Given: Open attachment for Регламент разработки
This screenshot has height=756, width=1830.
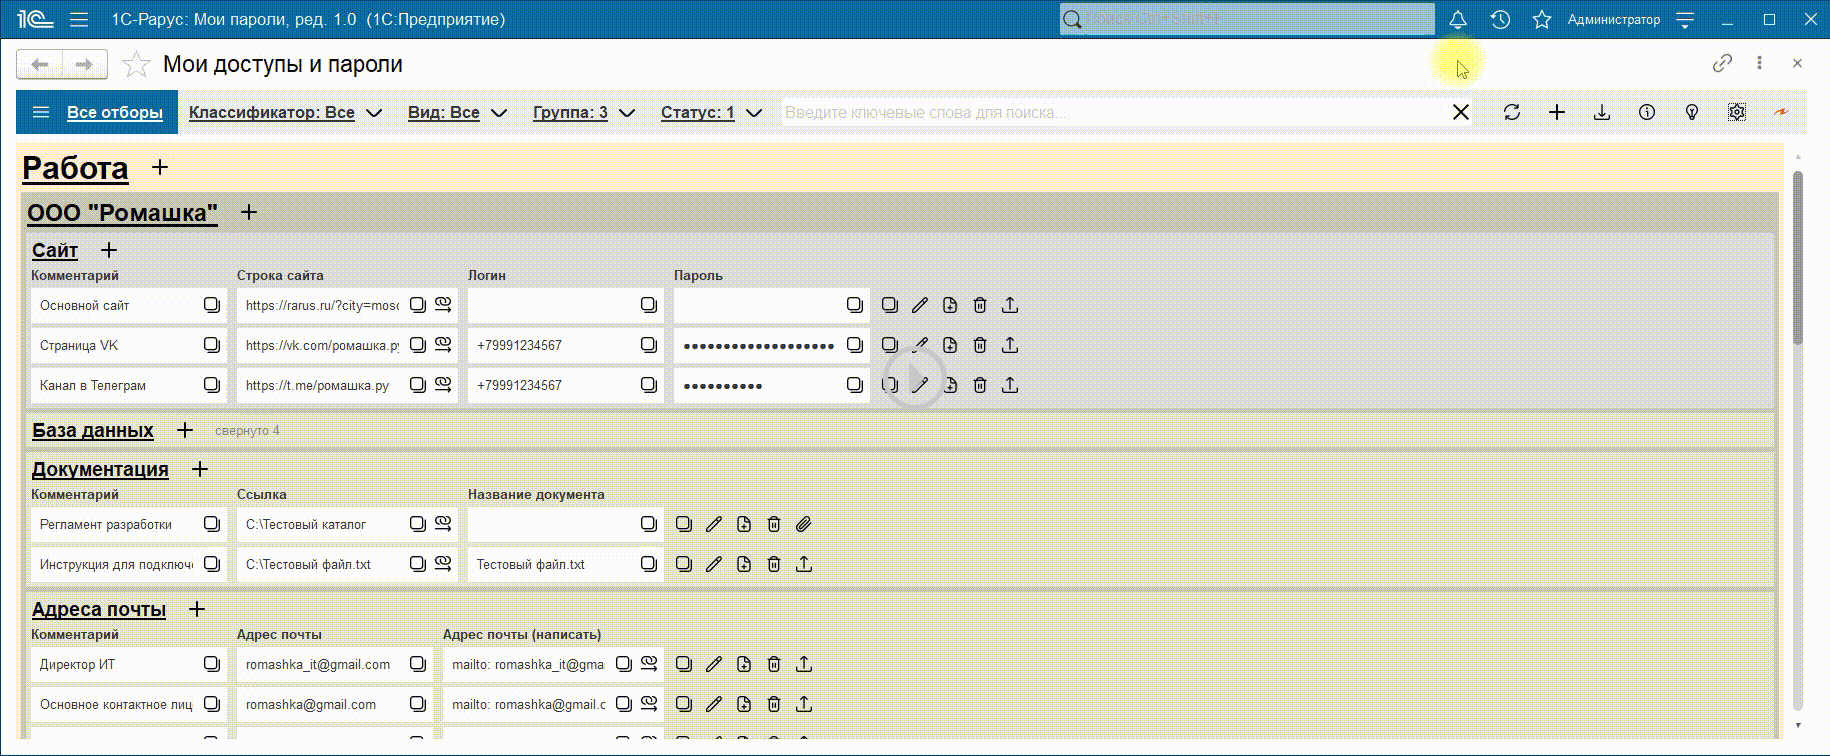Looking at the screenshot, I should click(804, 524).
